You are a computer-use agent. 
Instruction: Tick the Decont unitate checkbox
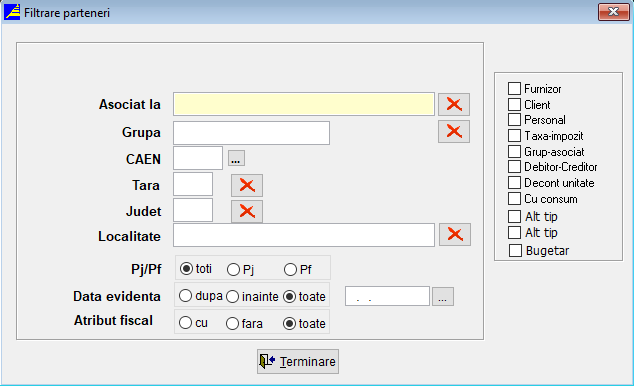pos(514,182)
